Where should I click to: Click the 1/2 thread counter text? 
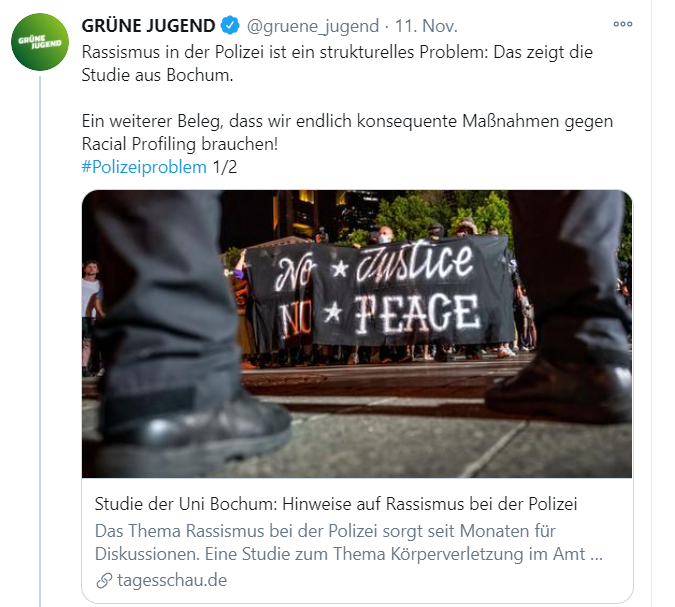pyautogui.click(x=225, y=167)
